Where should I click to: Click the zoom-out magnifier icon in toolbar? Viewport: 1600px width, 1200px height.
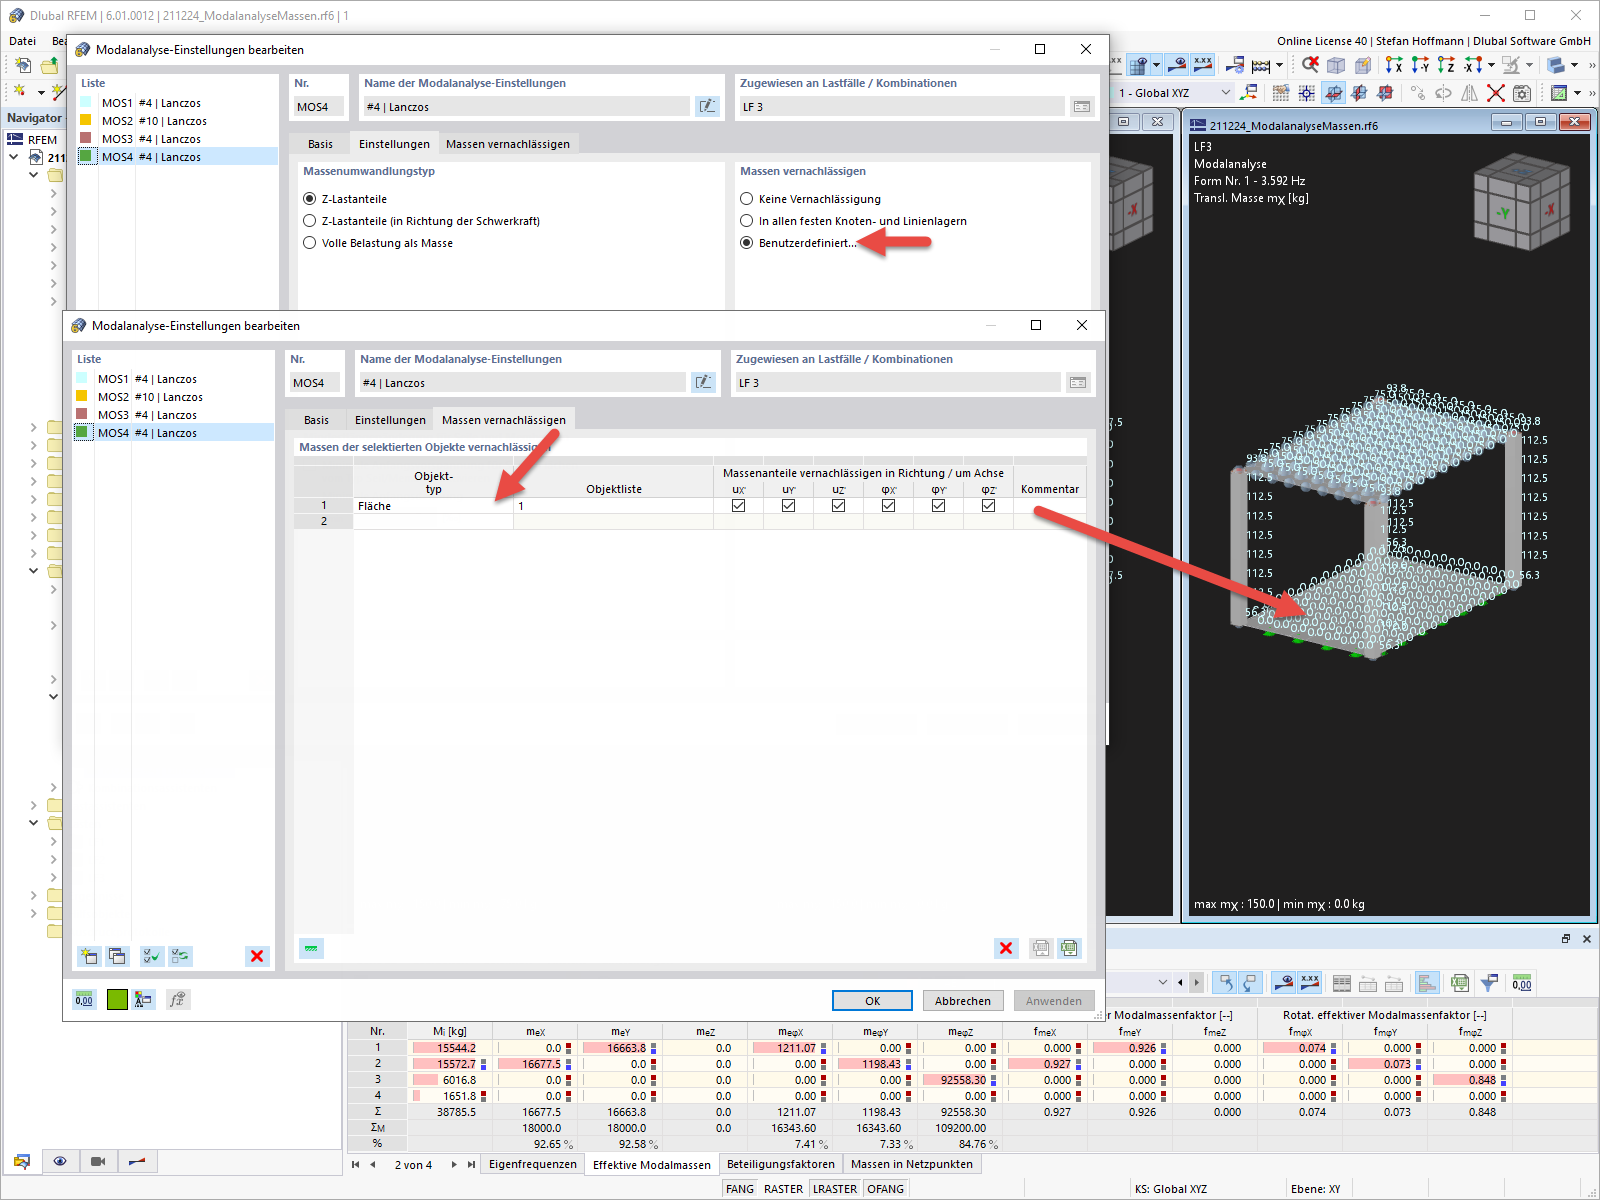tap(1309, 64)
